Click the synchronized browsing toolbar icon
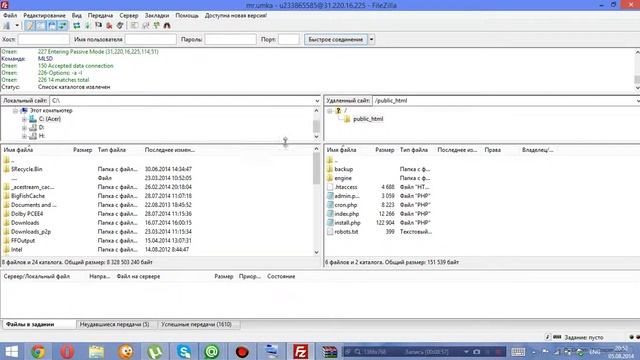This screenshot has width=640, height=360. pyautogui.click(x=157, y=26)
